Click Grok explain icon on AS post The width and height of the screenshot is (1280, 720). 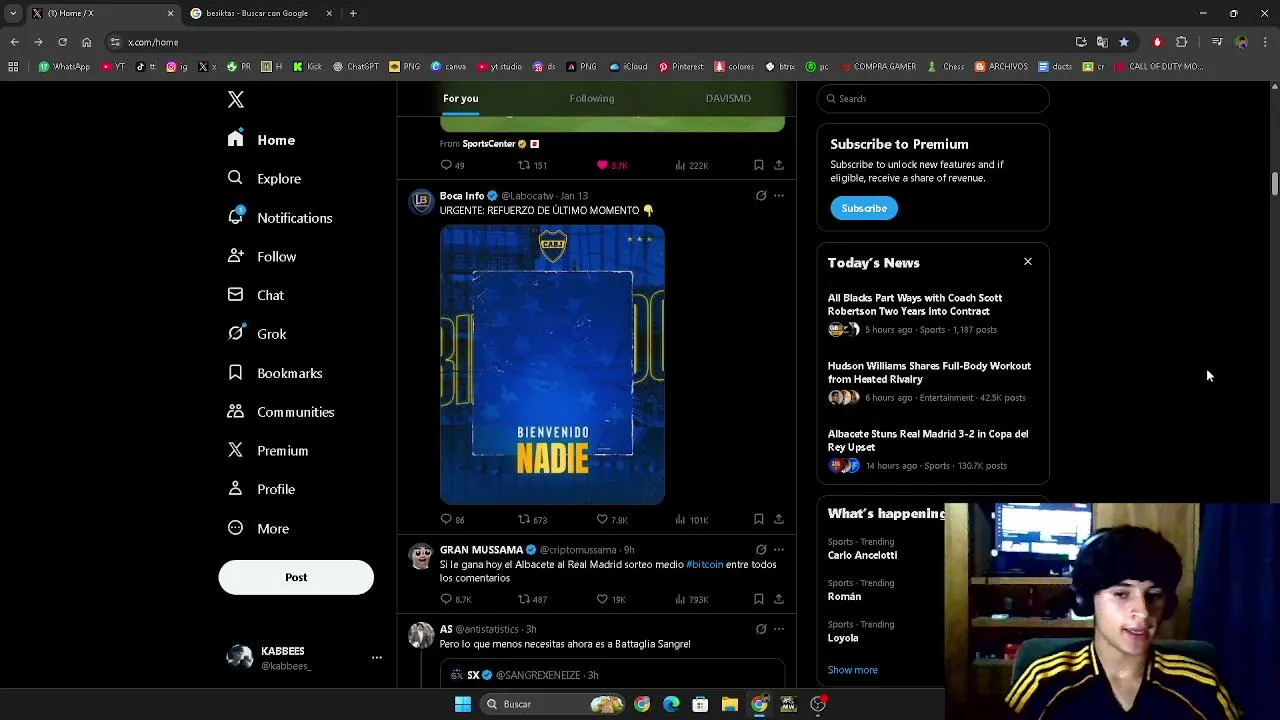click(761, 629)
